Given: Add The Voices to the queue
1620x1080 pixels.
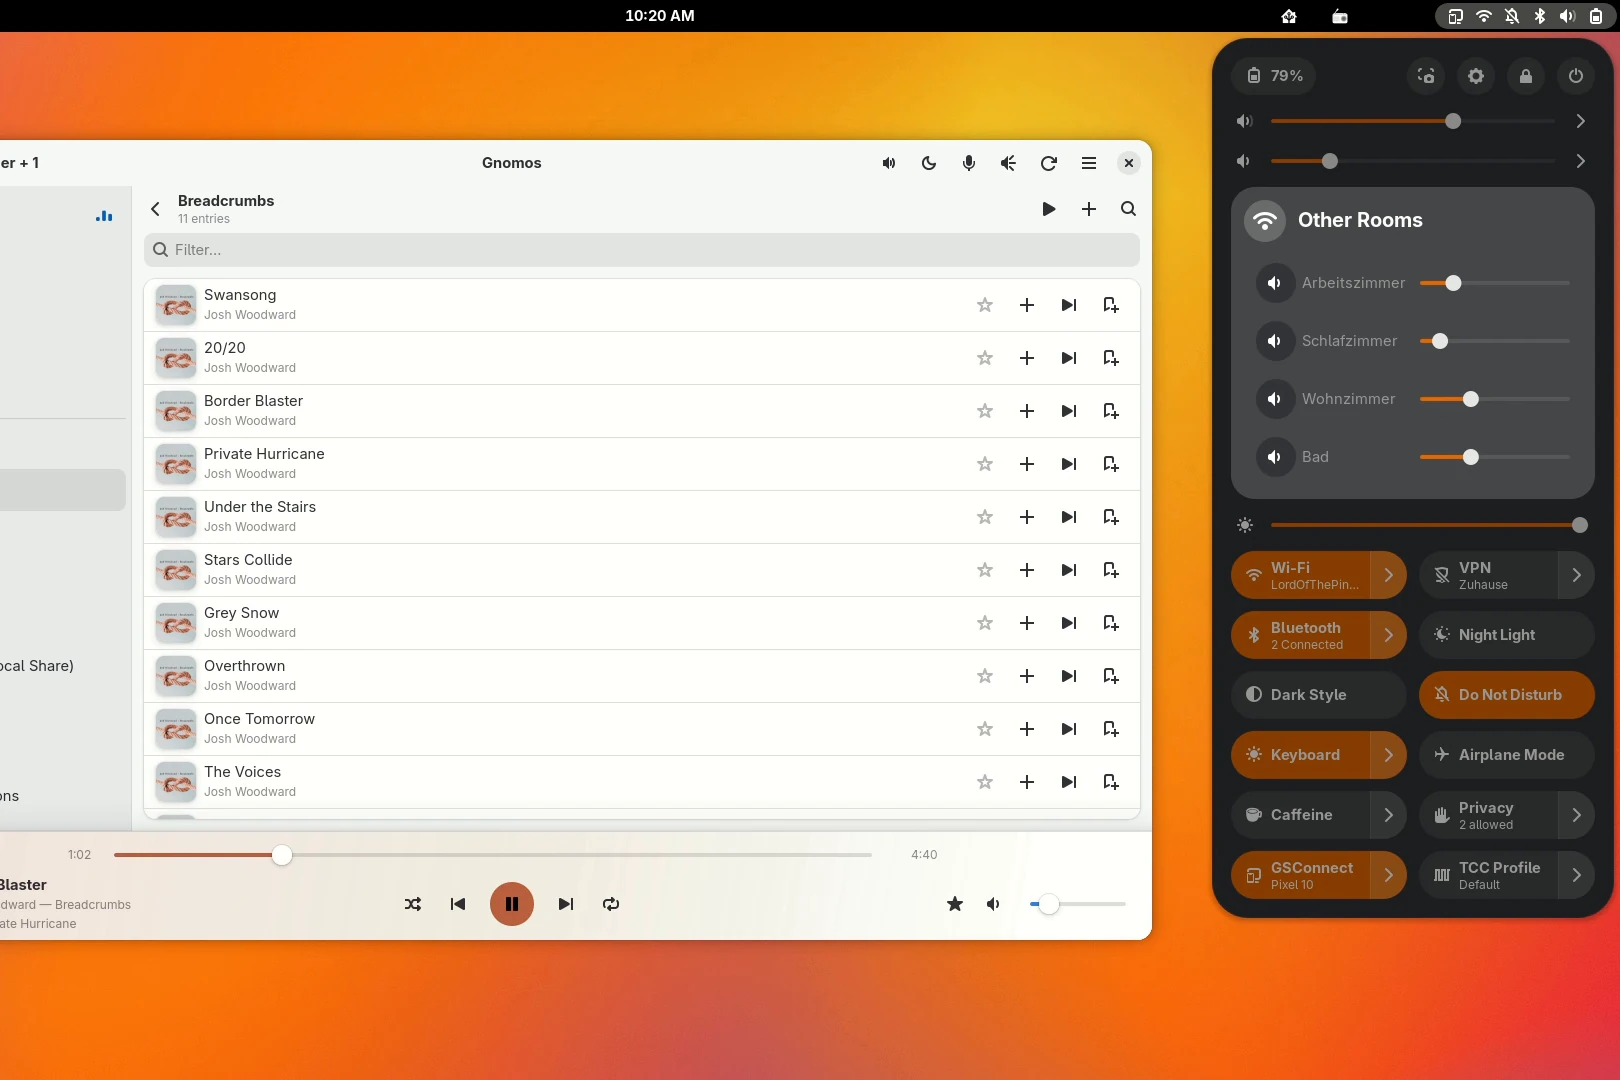Looking at the screenshot, I should (x=1027, y=782).
